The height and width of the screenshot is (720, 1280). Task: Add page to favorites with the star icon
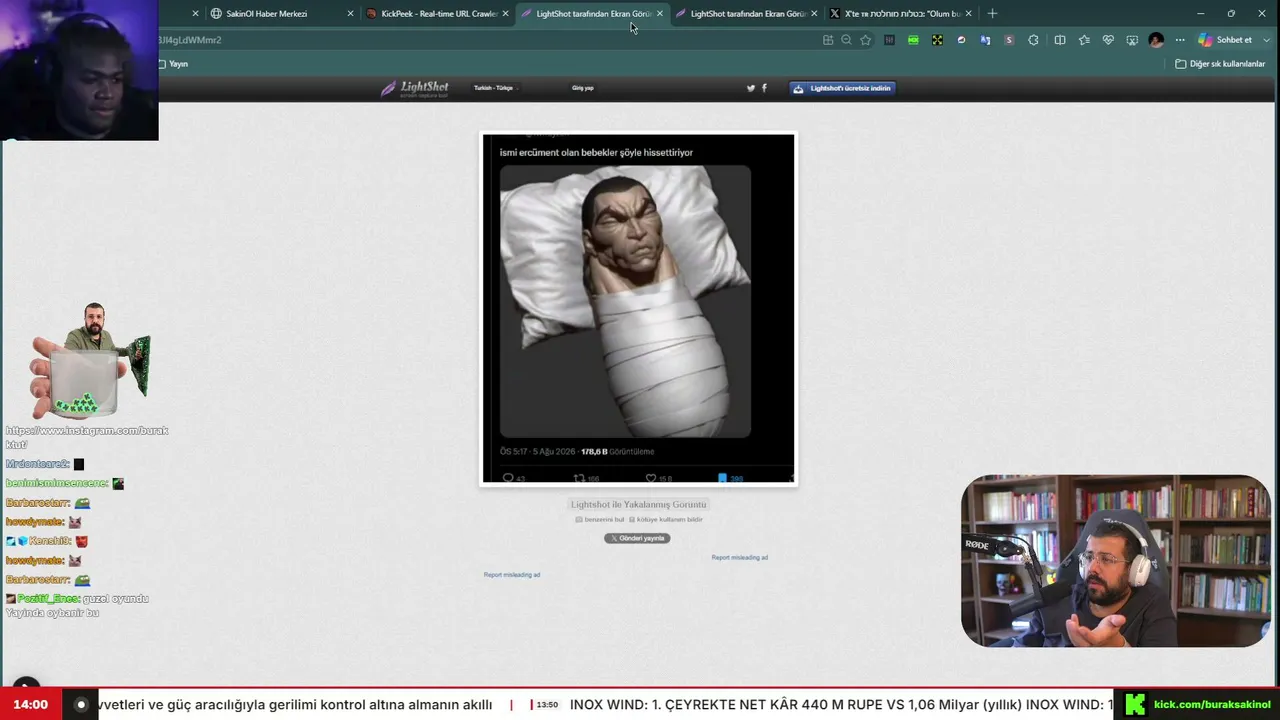pos(866,40)
